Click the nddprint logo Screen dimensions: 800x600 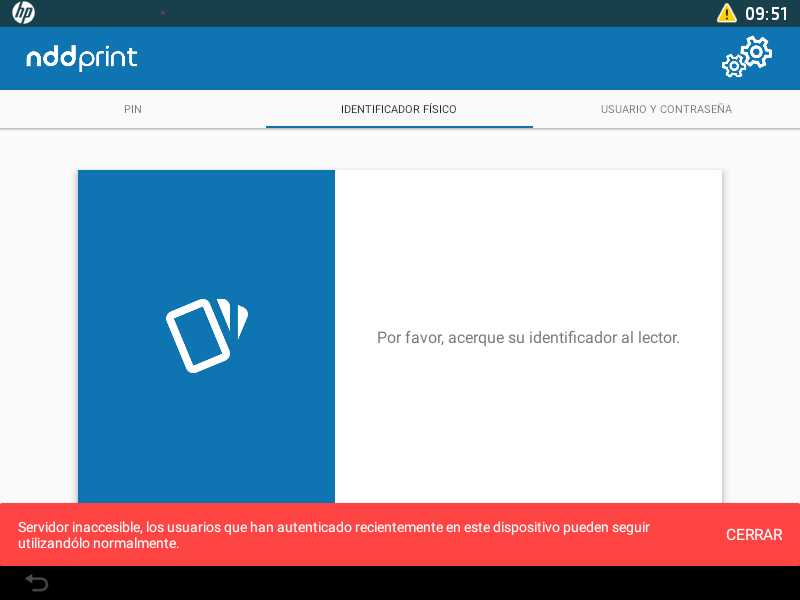81,58
